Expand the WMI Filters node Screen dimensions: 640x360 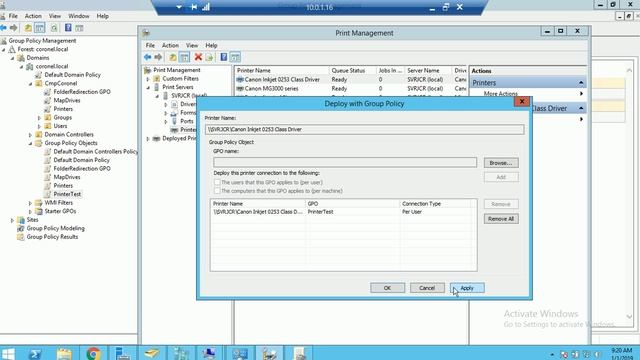tap(31, 203)
